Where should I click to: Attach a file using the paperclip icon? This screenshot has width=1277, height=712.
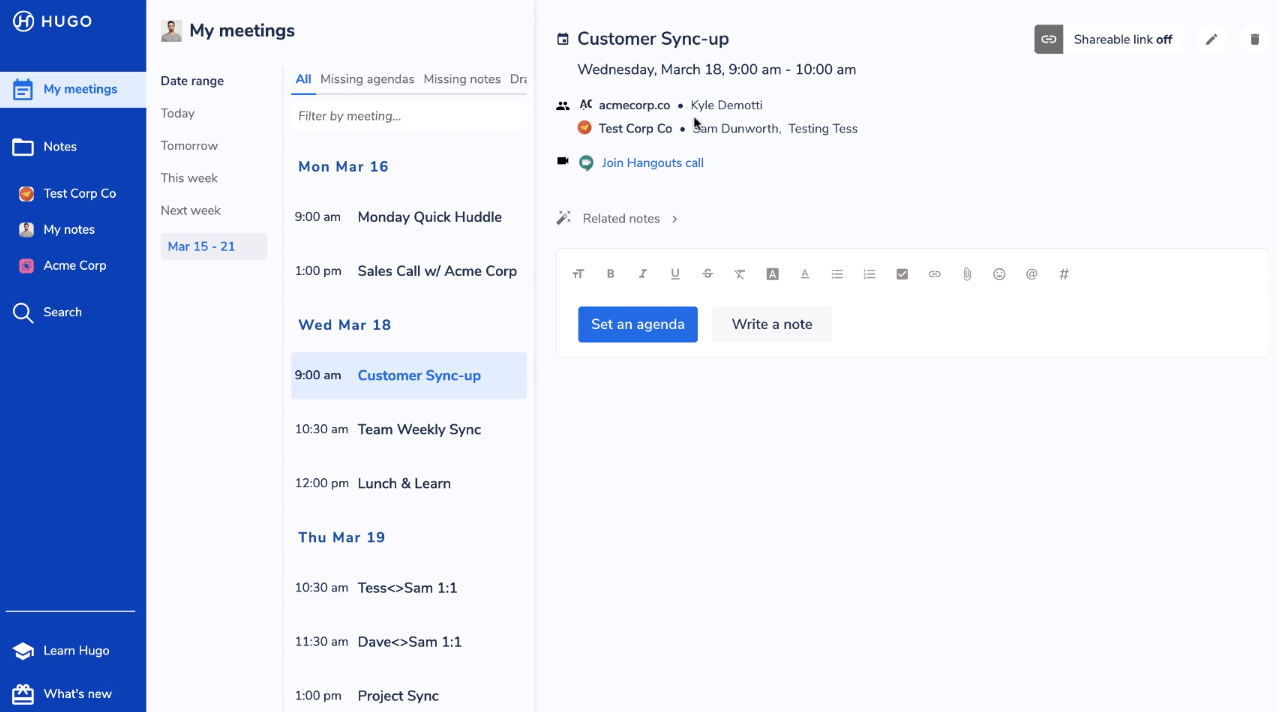(x=967, y=273)
